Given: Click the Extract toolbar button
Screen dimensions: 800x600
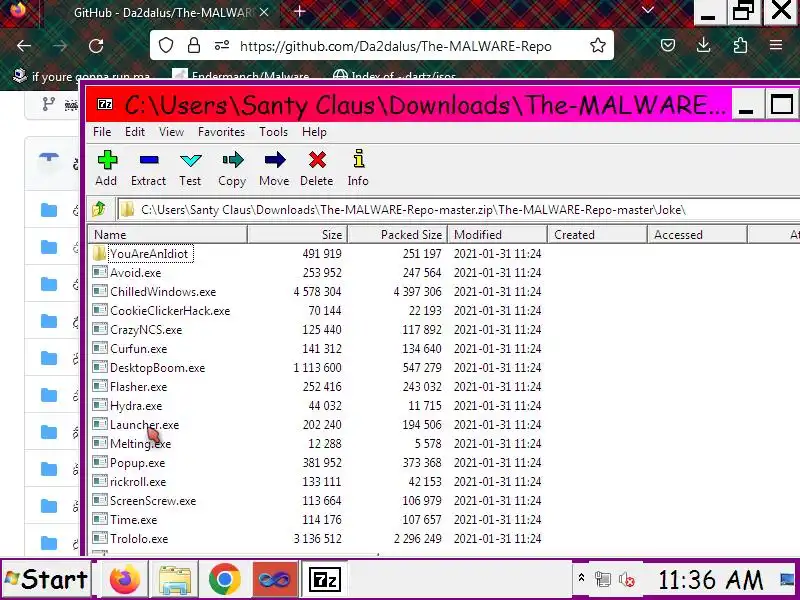Looking at the screenshot, I should [148, 168].
